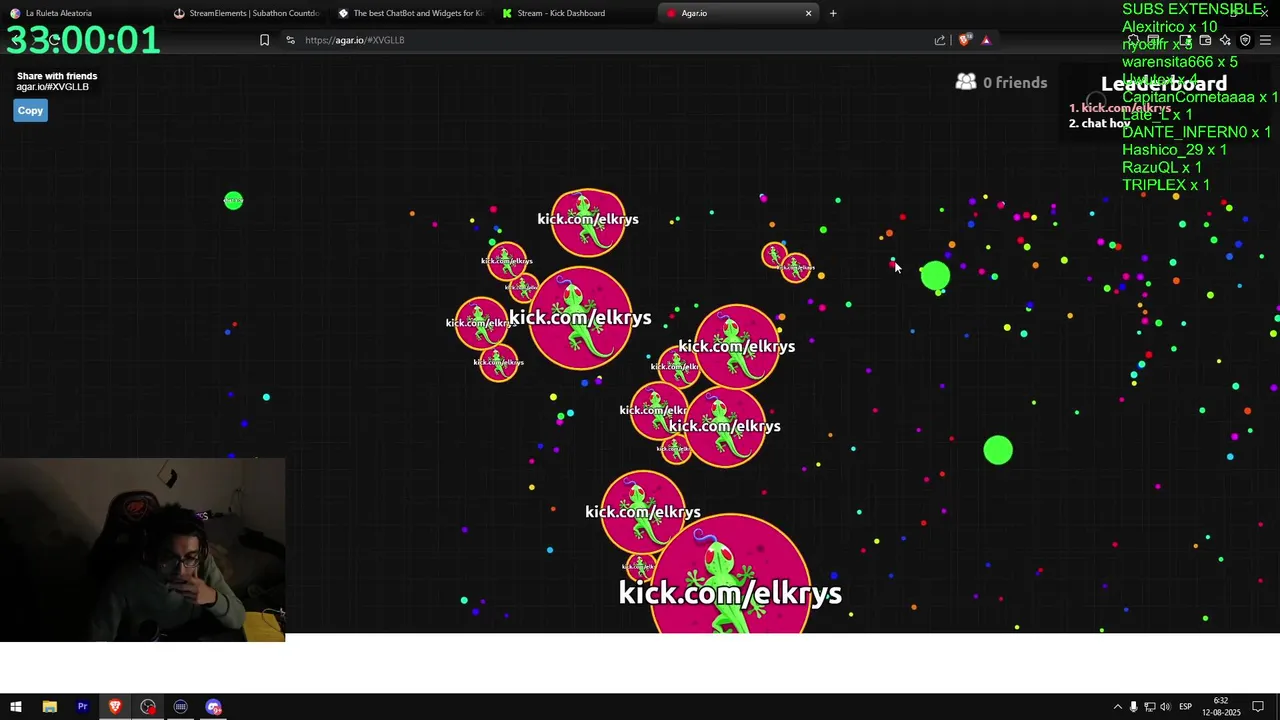Open Brave Rewards triangle icon
Viewport: 1280px width, 720px height.
click(986, 40)
